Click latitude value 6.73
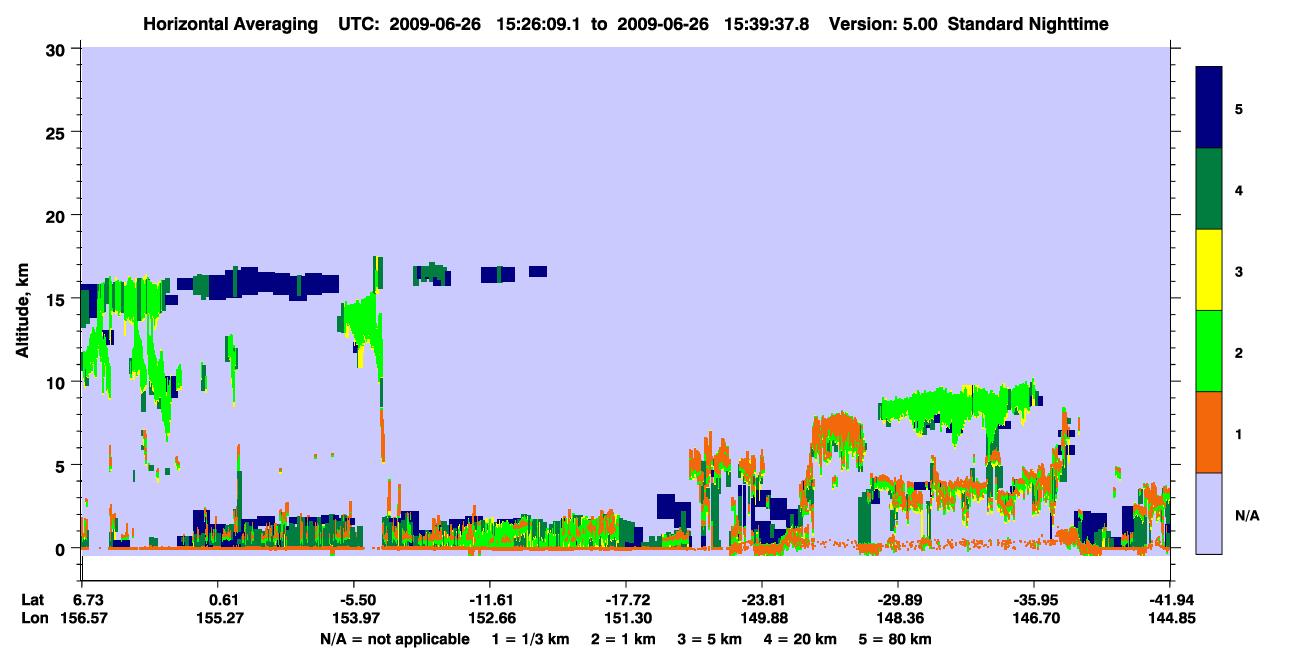Image resolution: width=1300 pixels, height=667 pixels. [88, 600]
